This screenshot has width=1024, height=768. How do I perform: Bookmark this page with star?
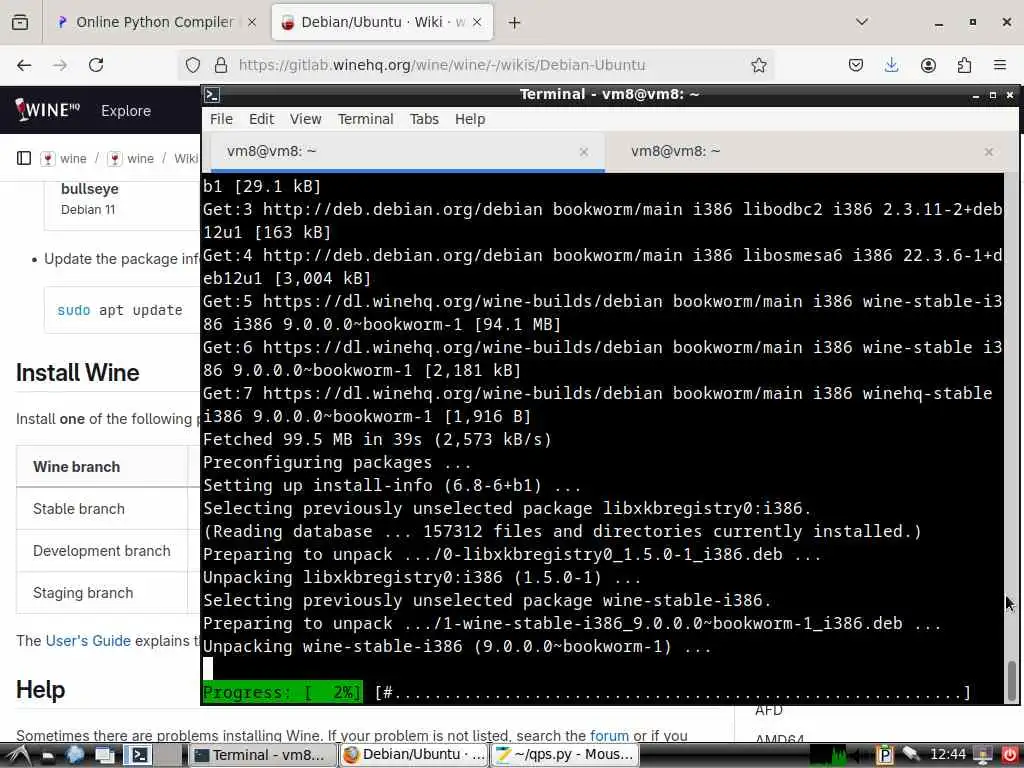click(758, 65)
